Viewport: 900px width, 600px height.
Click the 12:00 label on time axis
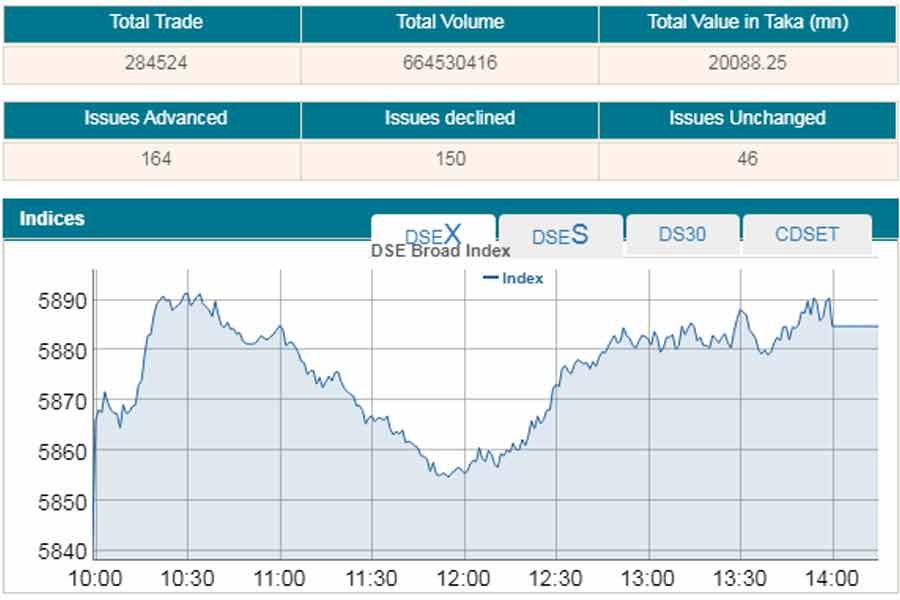464,578
